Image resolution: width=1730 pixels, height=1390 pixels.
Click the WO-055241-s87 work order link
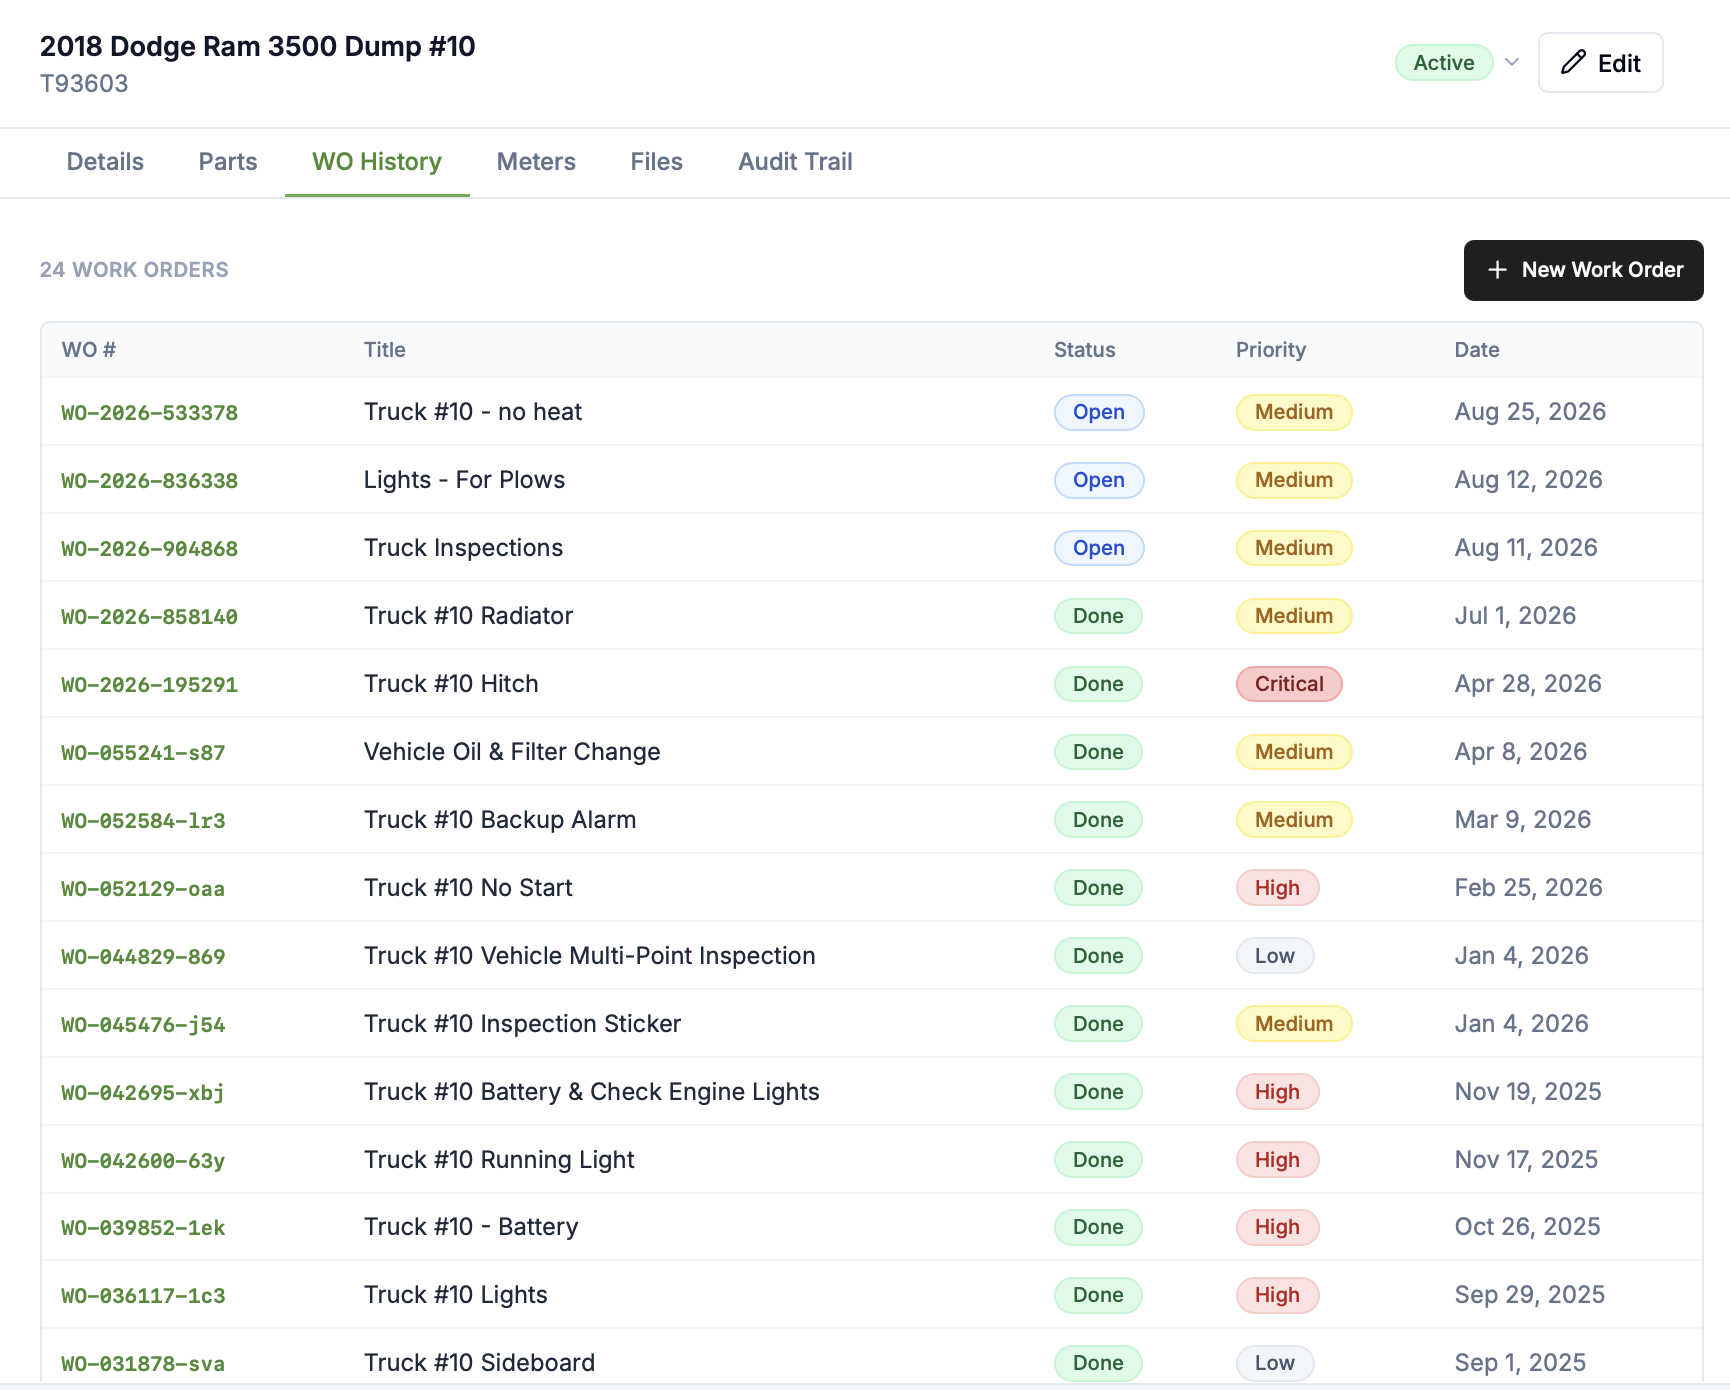[143, 753]
